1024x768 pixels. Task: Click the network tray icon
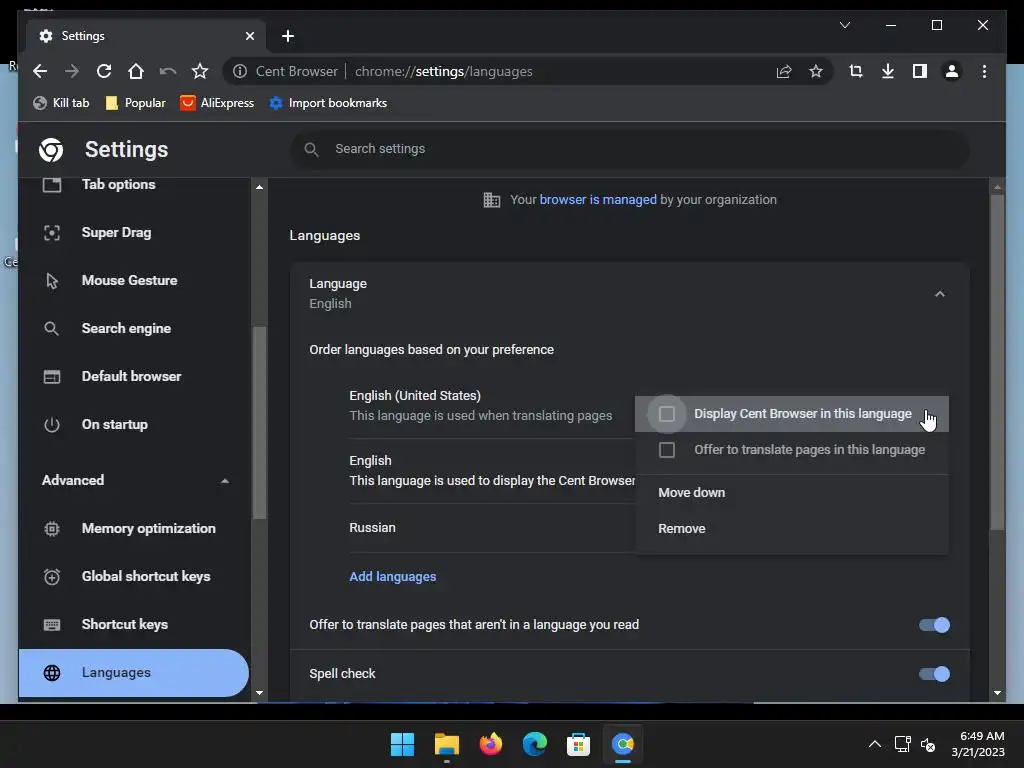903,744
